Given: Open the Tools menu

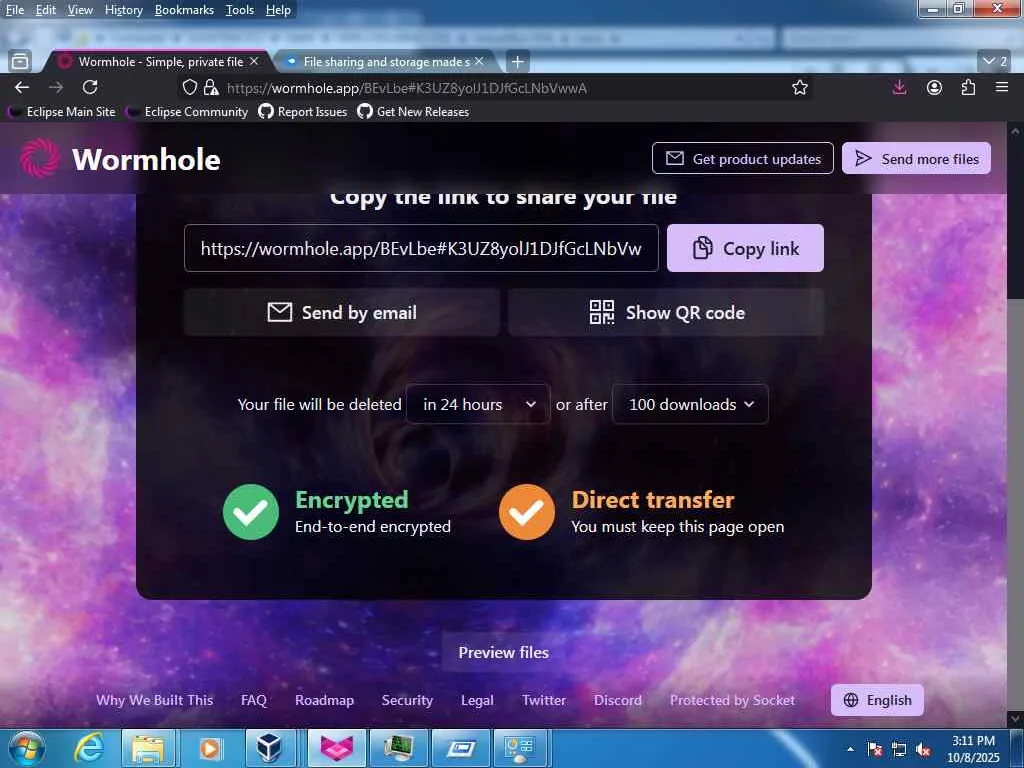Looking at the screenshot, I should click(240, 10).
